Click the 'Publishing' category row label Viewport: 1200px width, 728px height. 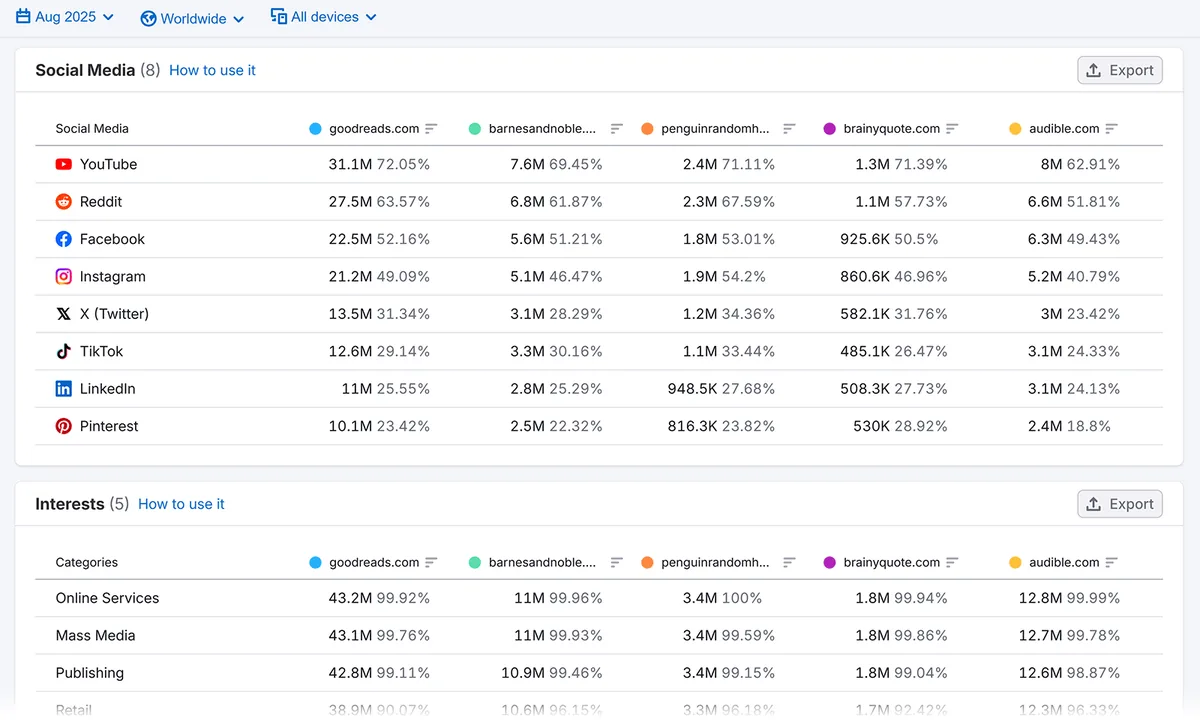point(90,673)
